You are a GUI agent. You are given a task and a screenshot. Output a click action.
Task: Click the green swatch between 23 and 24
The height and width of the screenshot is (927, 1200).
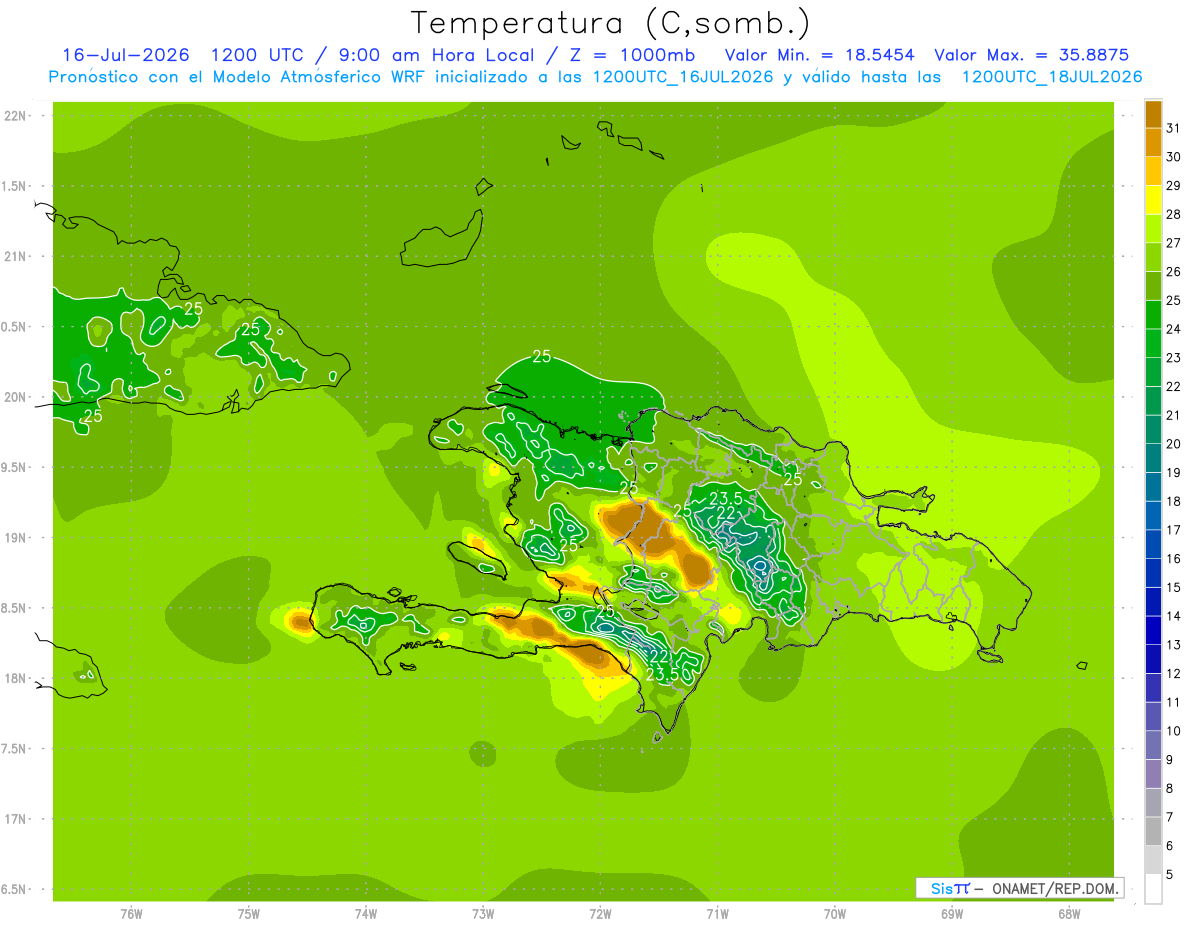(x=1153, y=343)
